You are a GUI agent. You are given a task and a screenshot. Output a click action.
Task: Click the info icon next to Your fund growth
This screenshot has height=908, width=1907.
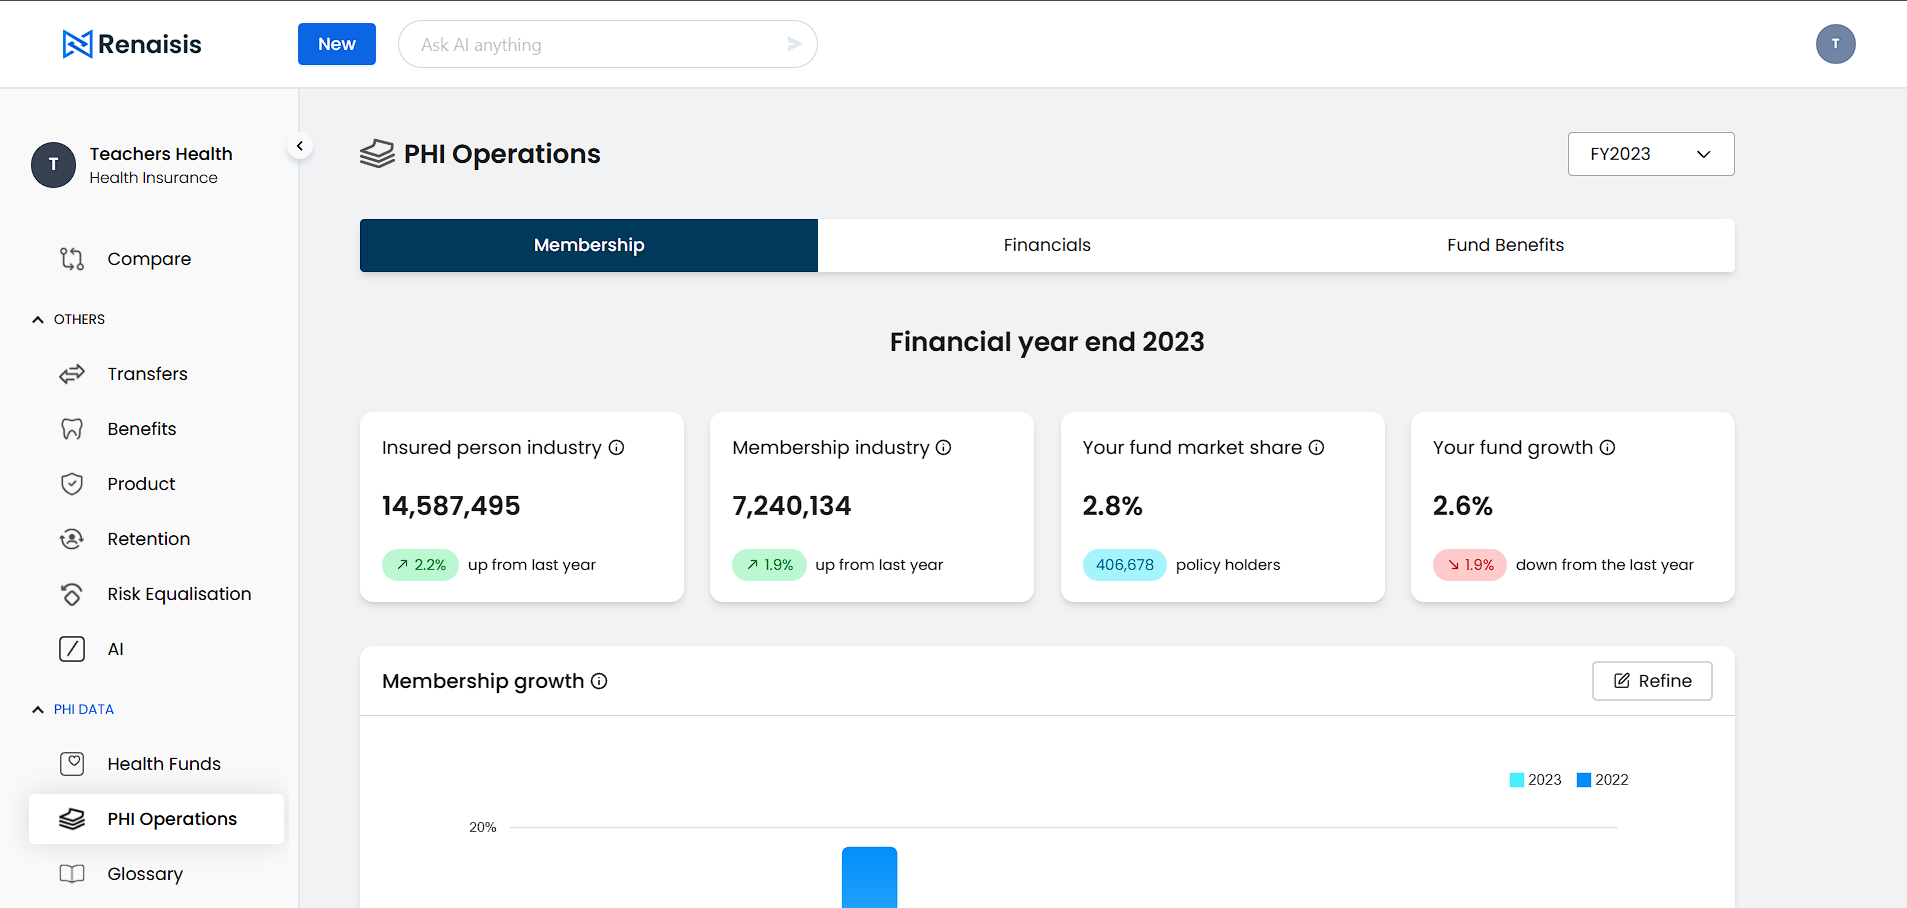(x=1607, y=448)
